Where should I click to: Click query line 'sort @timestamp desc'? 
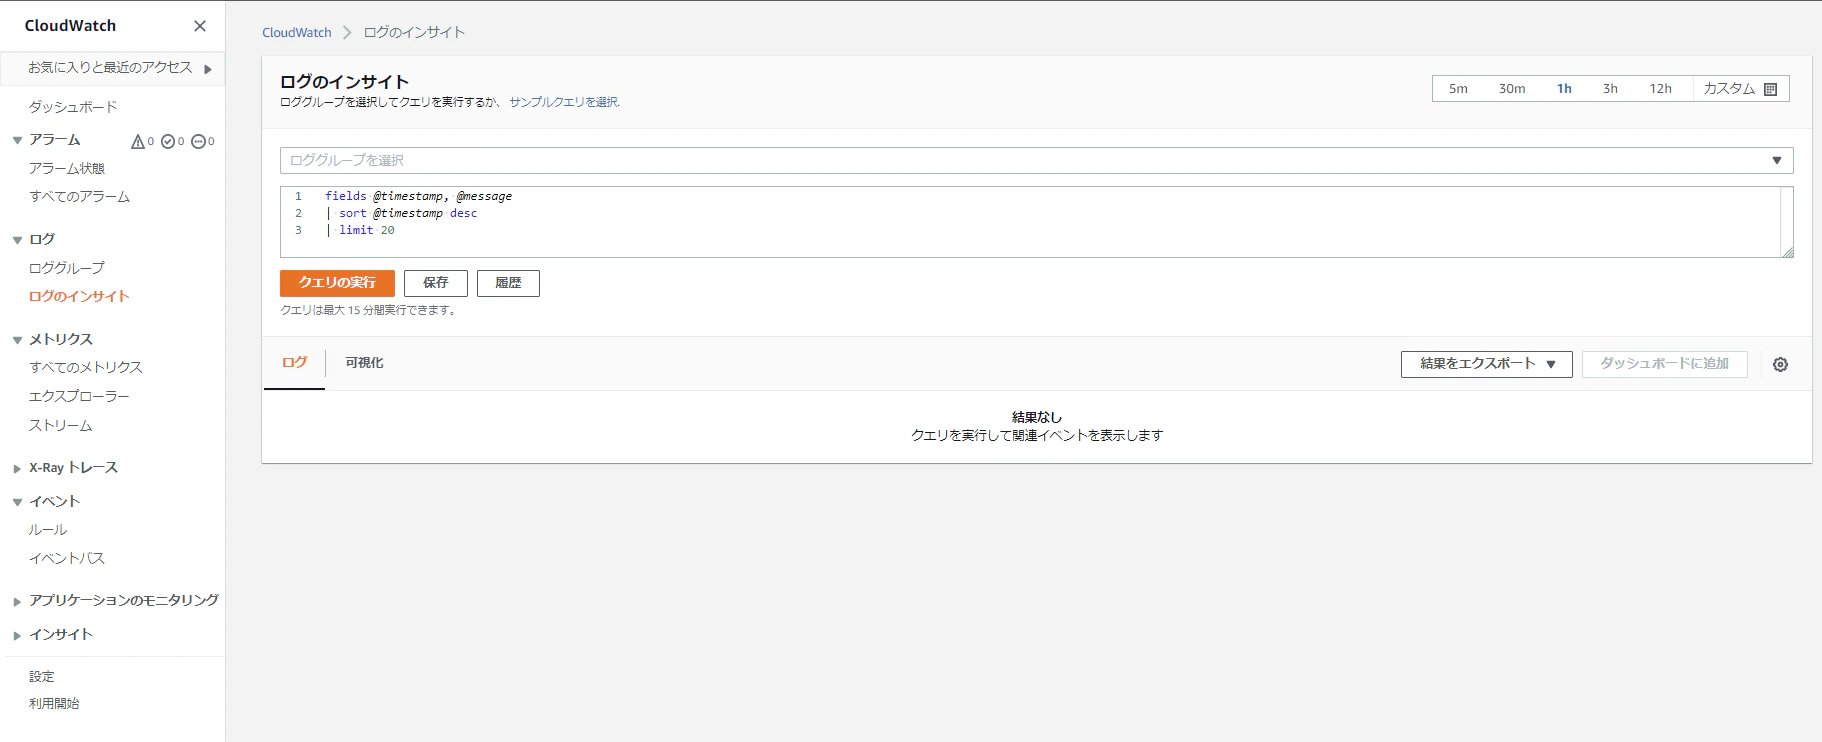[408, 213]
